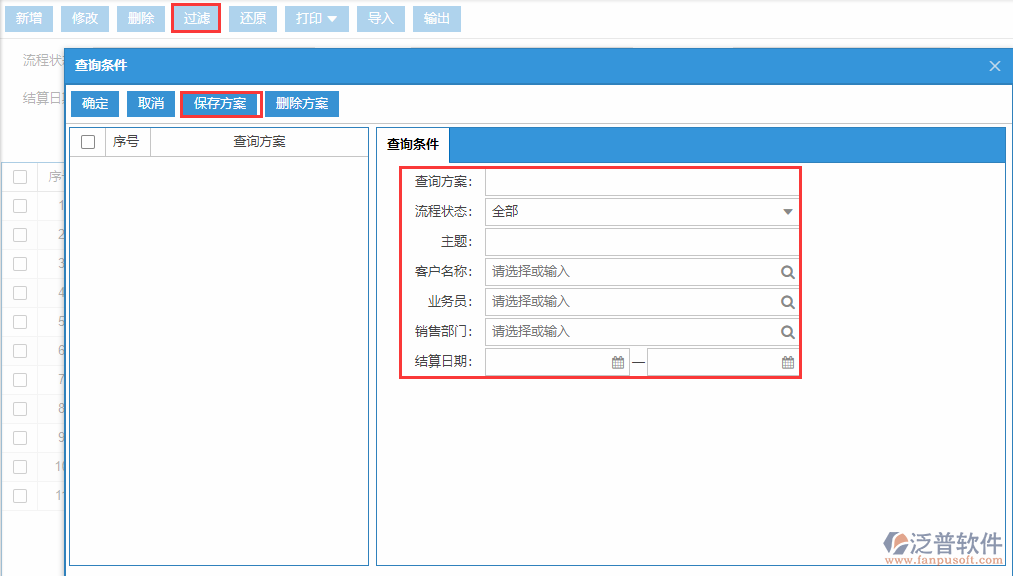Click the 查询方案 input field
The height and width of the screenshot is (576, 1013).
[x=640, y=181]
